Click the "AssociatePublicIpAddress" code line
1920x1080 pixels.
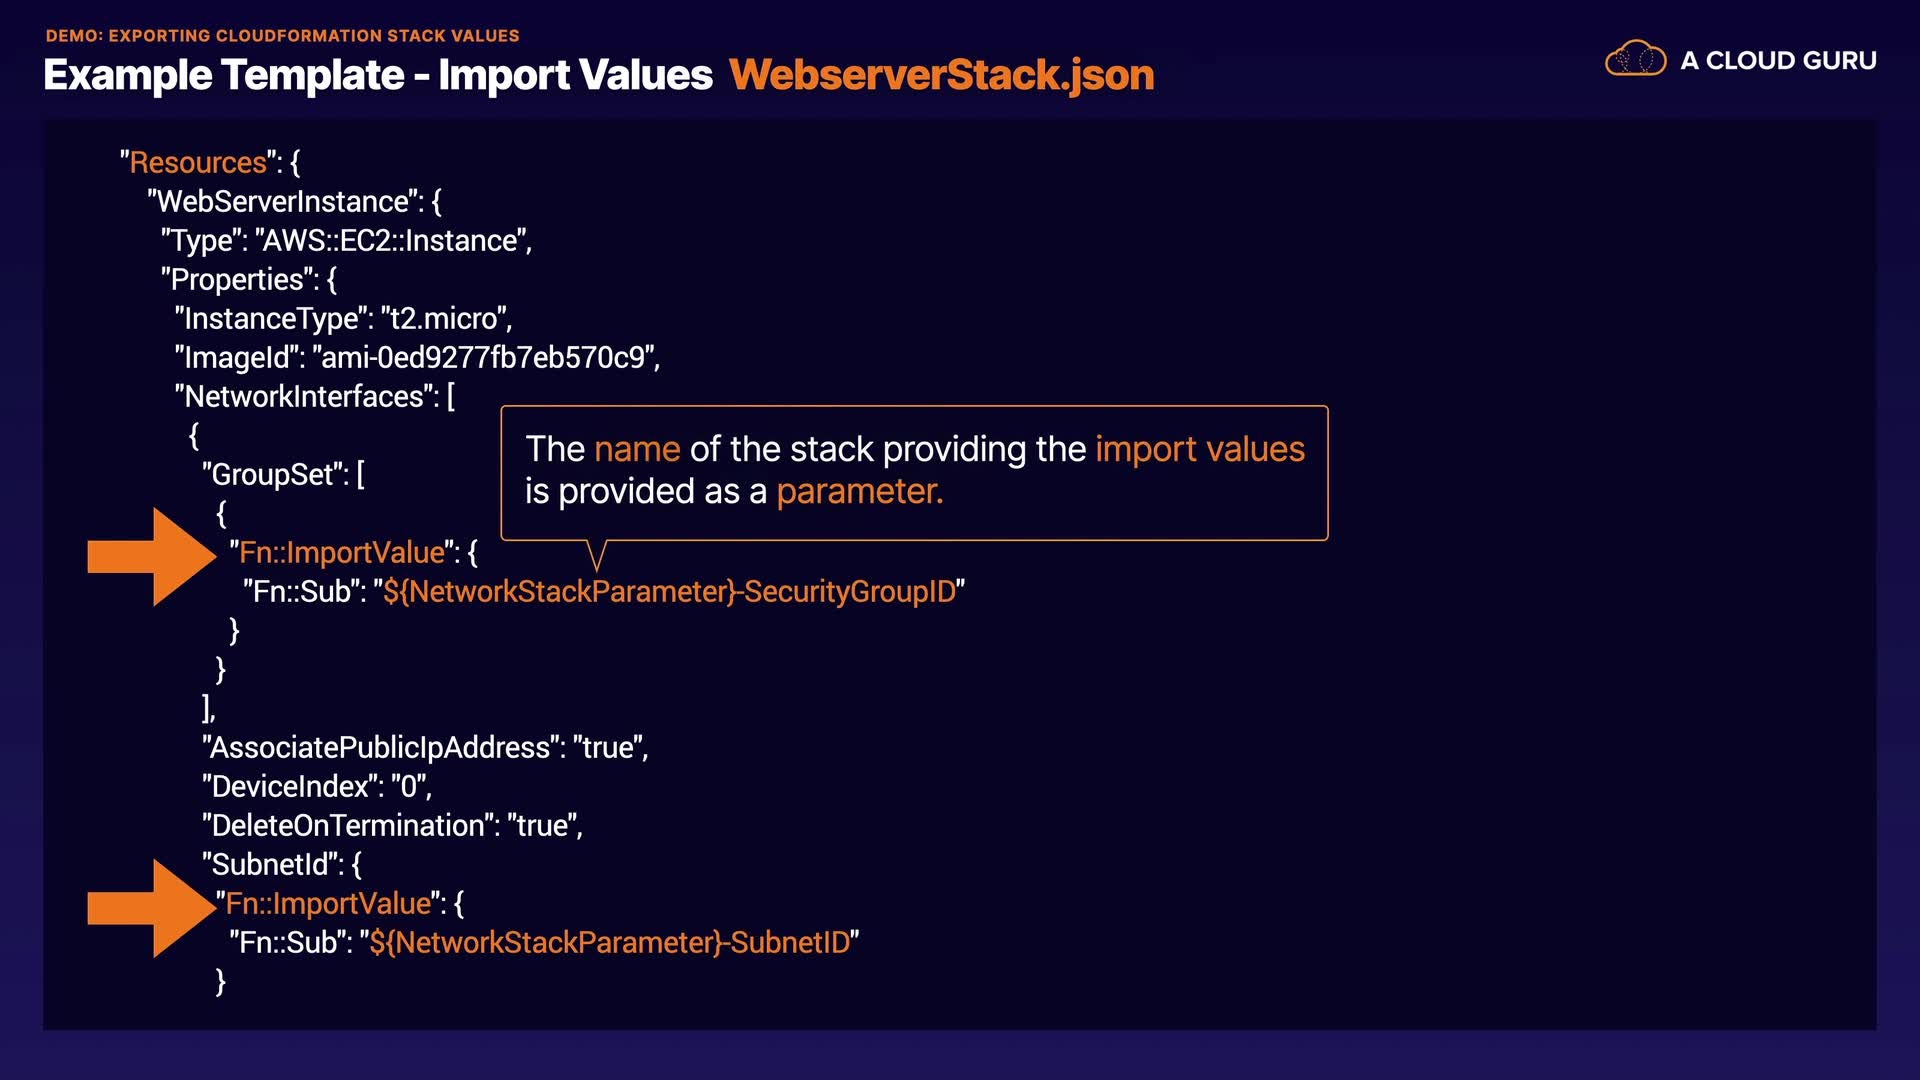[424, 748]
